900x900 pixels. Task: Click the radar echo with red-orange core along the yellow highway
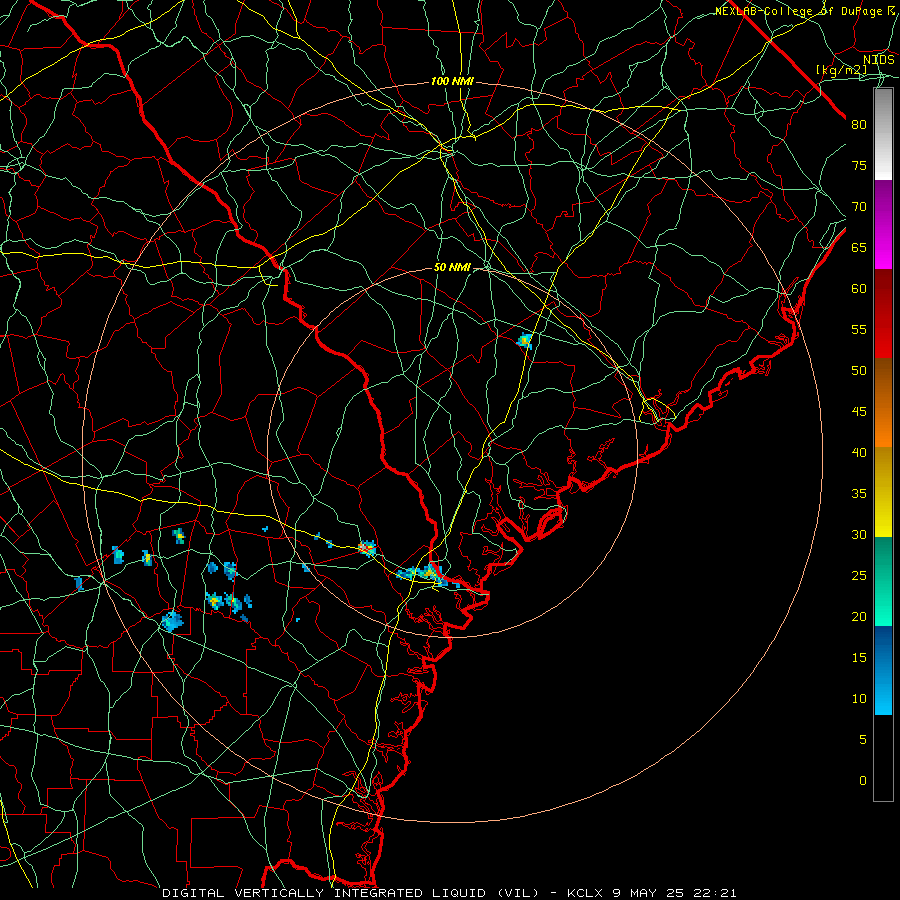point(367,549)
